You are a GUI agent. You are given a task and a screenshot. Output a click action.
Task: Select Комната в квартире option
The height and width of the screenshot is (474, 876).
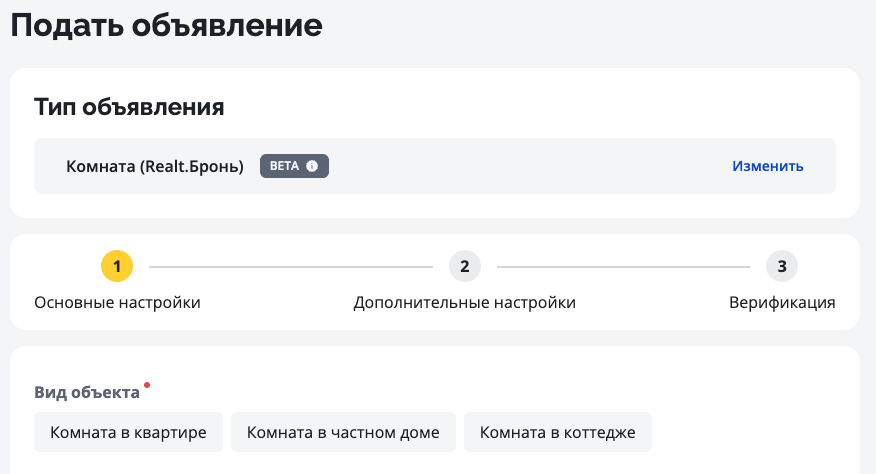(127, 433)
